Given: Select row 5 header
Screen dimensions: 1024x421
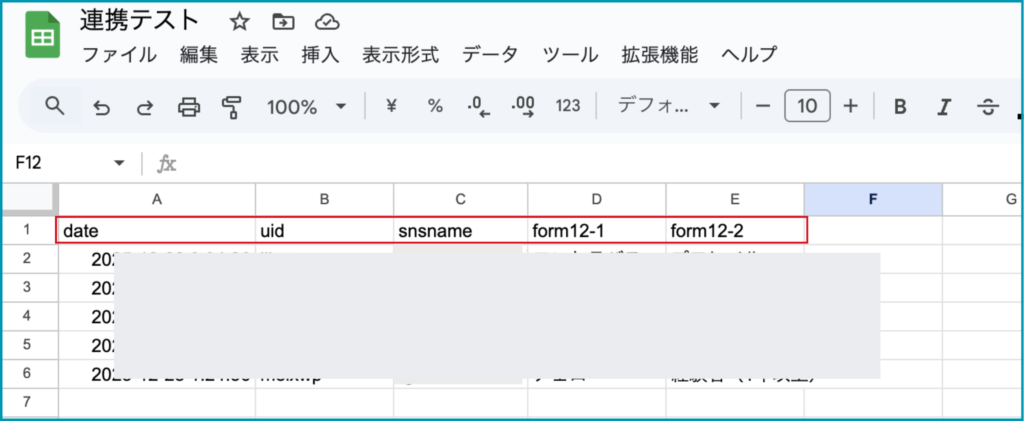Looking at the screenshot, I should tap(29, 345).
